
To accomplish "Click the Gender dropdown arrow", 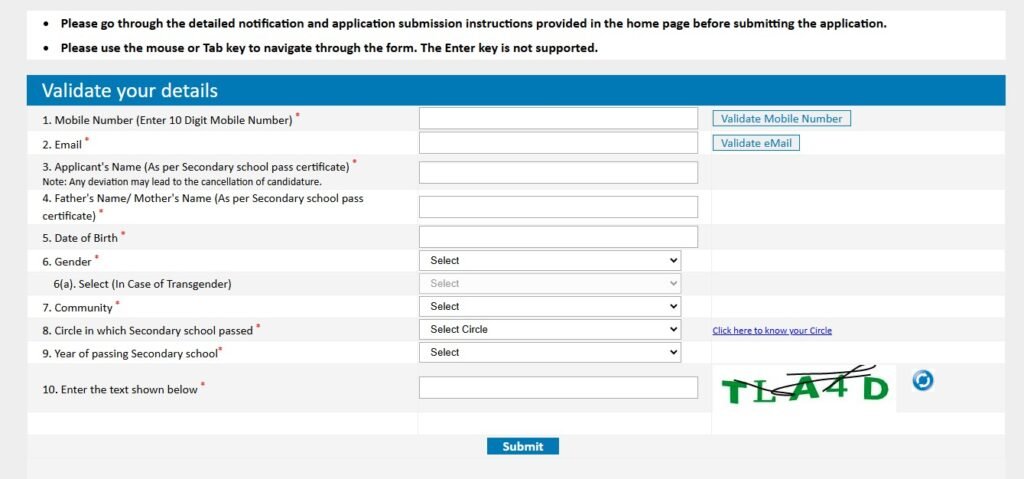I will (674, 260).
